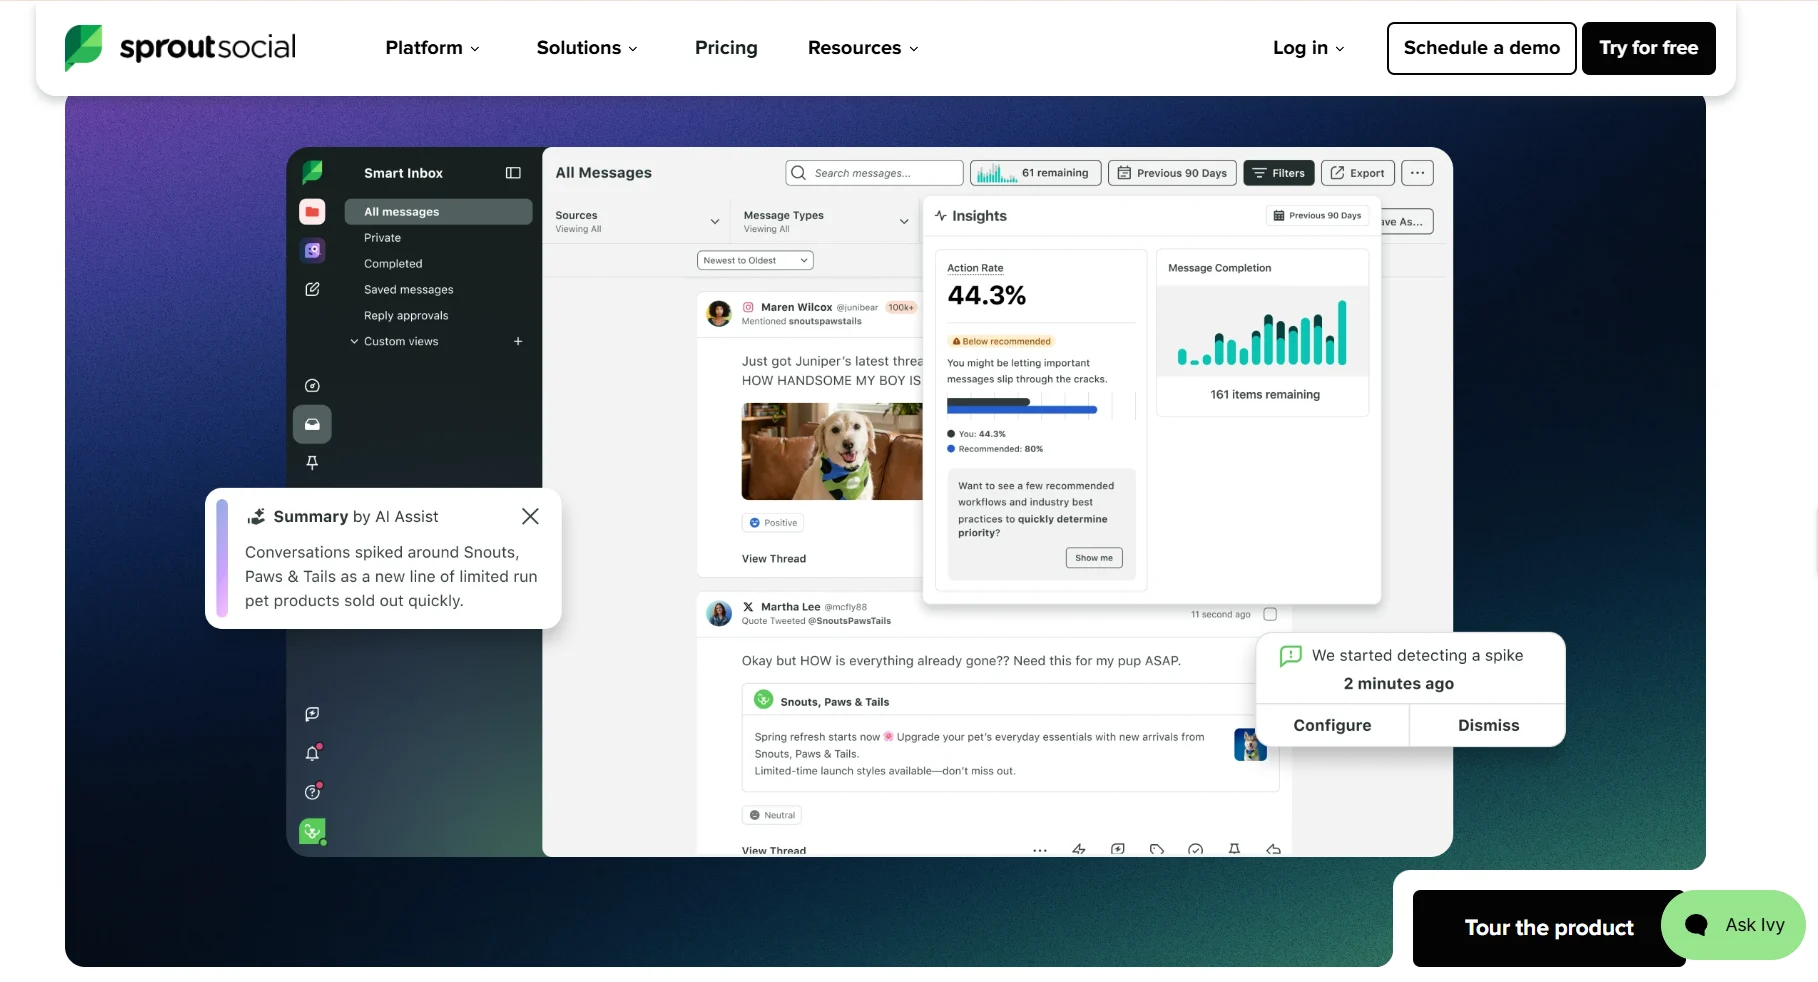Open the compass icon in left rail
1818x982 pixels.
point(312,386)
